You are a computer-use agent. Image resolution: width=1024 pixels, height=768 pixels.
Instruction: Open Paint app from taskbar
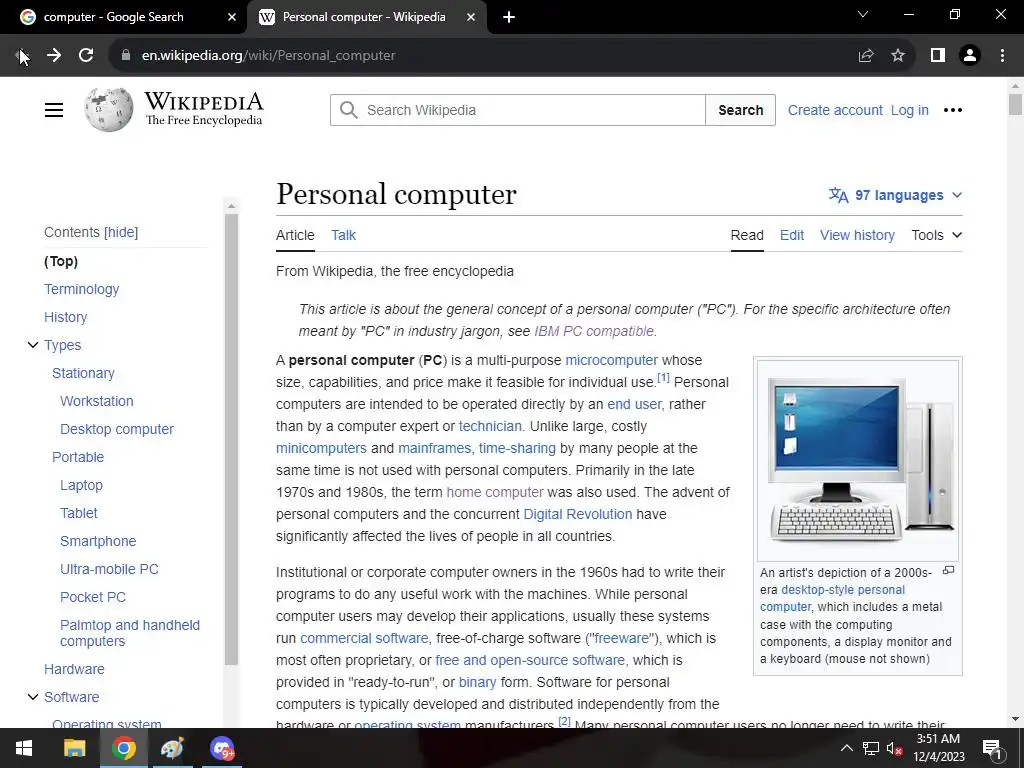pyautogui.click(x=172, y=748)
